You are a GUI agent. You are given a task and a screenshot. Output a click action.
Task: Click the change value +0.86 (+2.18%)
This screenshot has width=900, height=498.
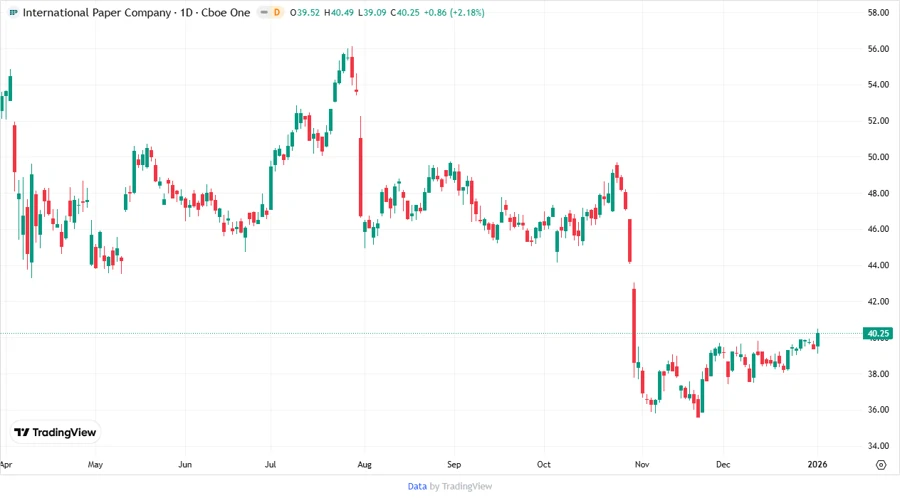coord(454,13)
